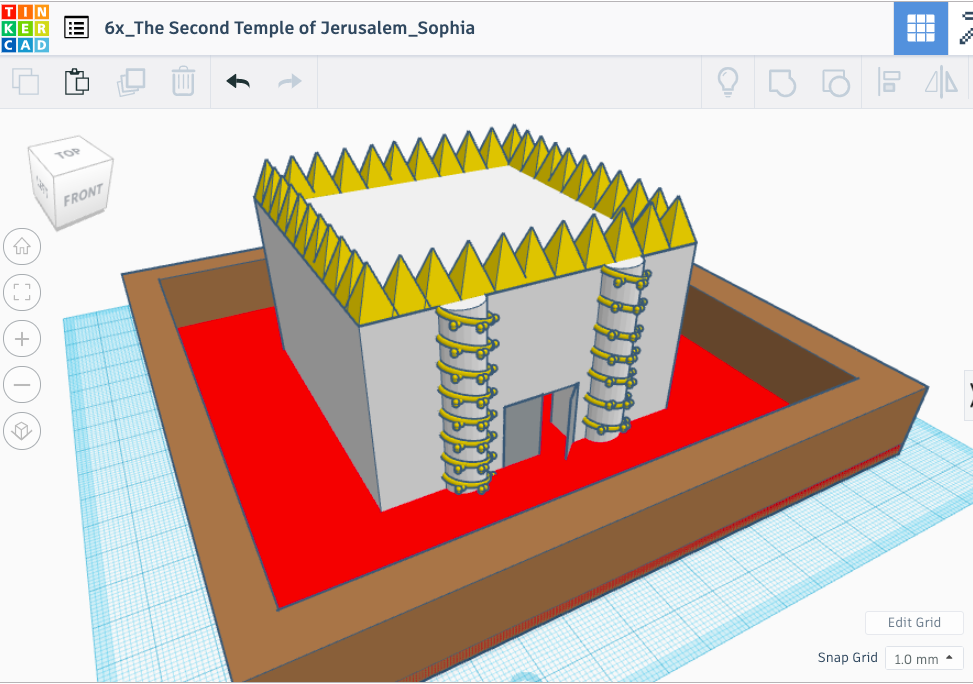
Task: Redo the last undone action
Action: click(x=290, y=82)
